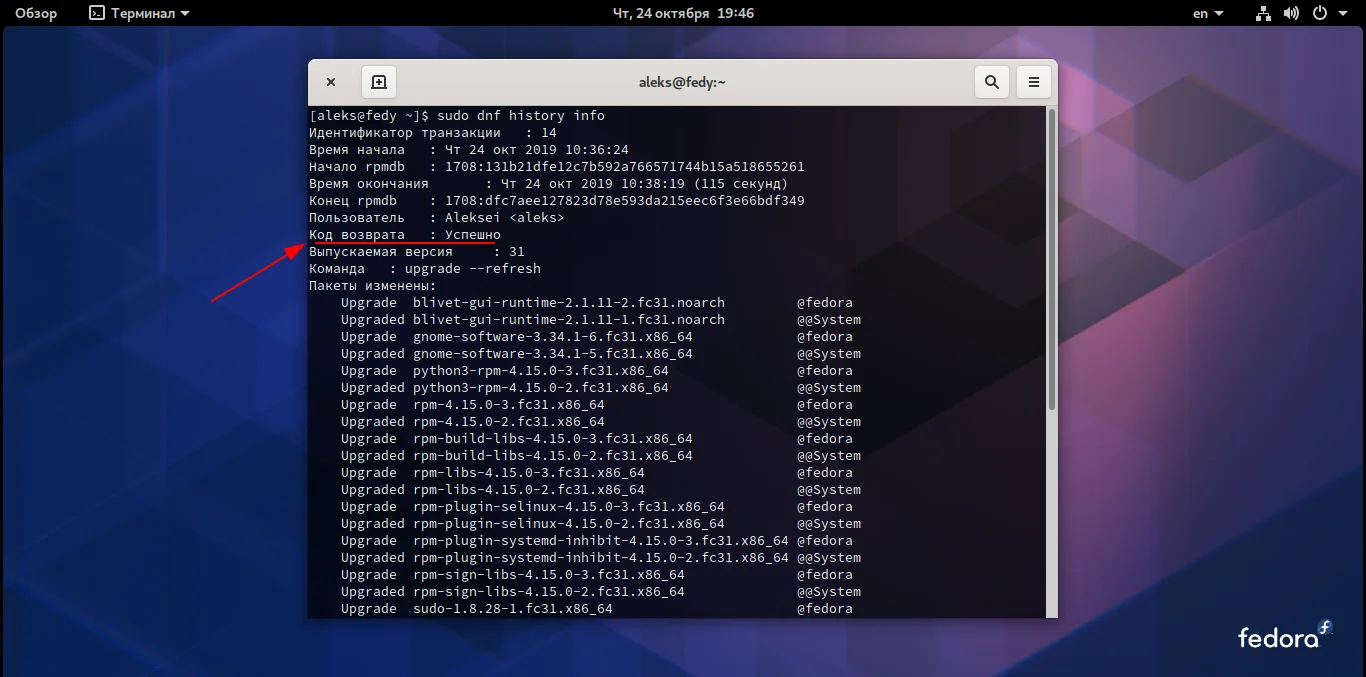1366x677 pixels.
Task: Click the terminal vertical scrollbar
Action: coord(1051,260)
